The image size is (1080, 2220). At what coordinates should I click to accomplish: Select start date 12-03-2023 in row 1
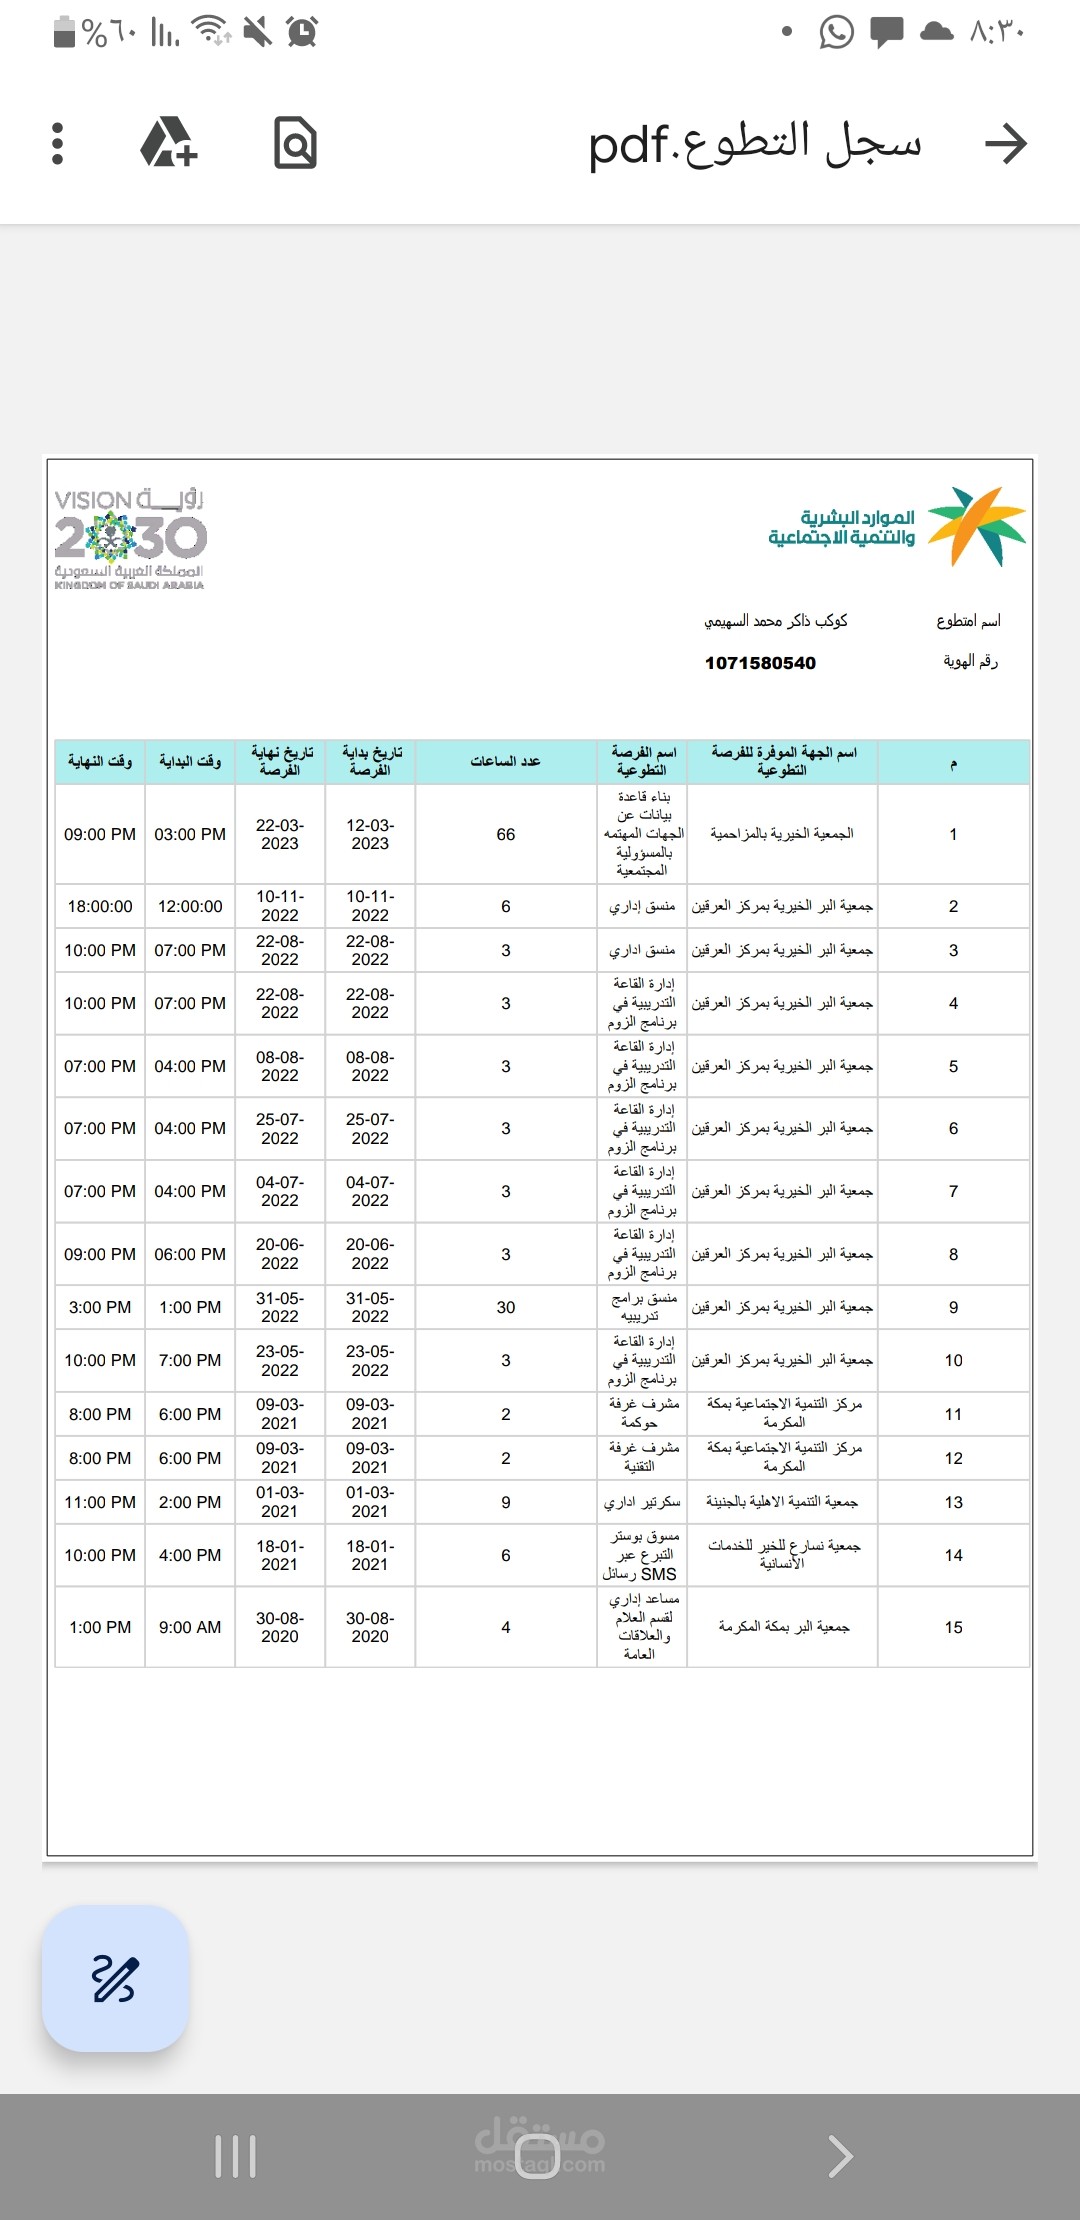click(370, 834)
